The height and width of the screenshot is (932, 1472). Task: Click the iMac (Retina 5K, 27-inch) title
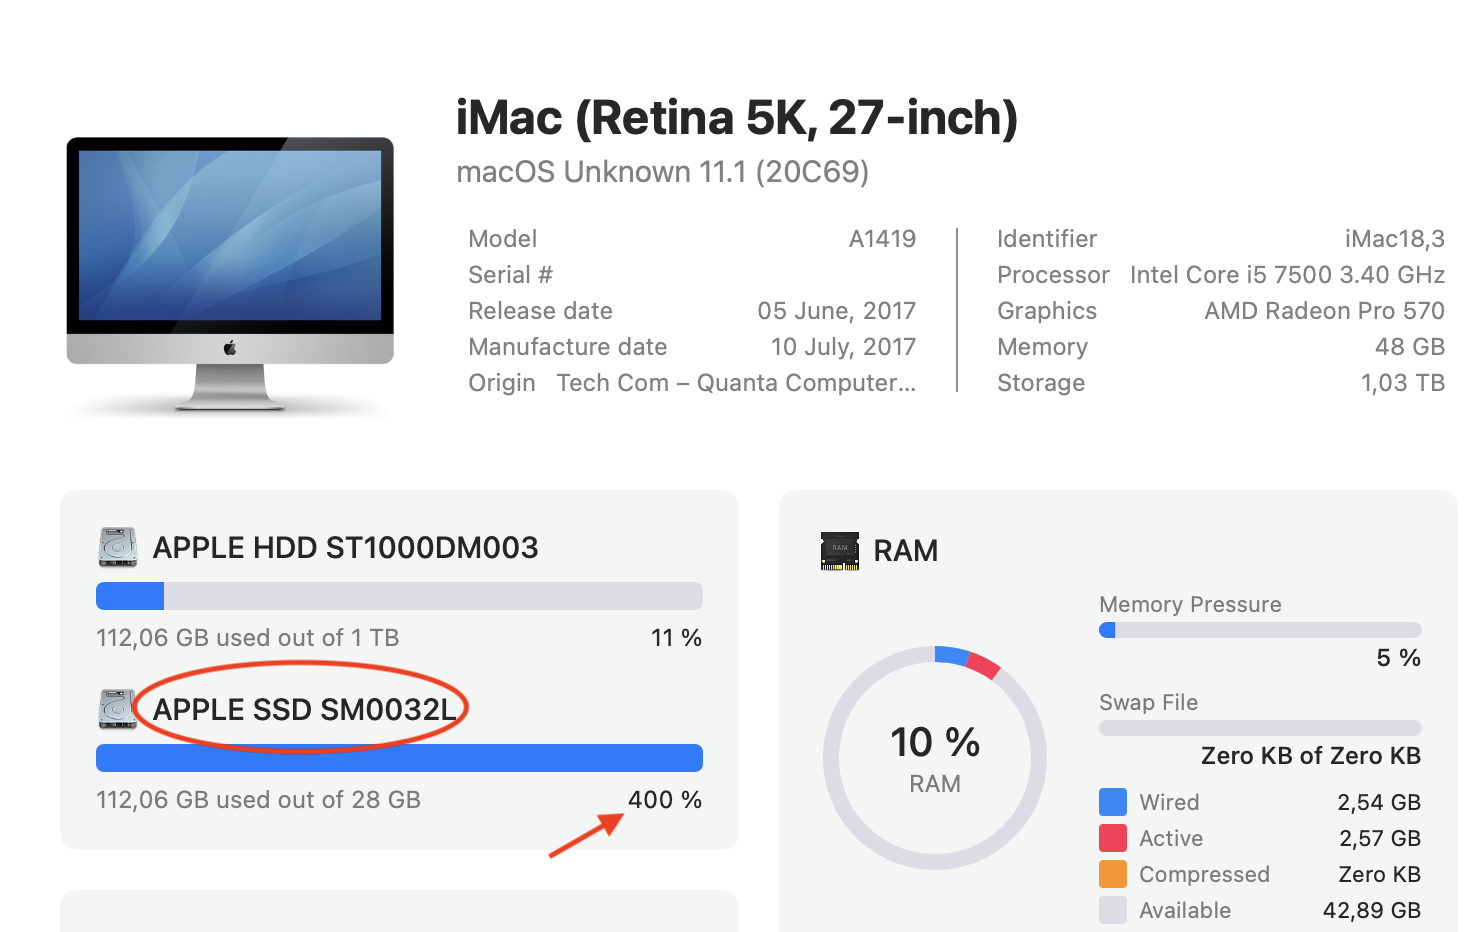pos(737,118)
